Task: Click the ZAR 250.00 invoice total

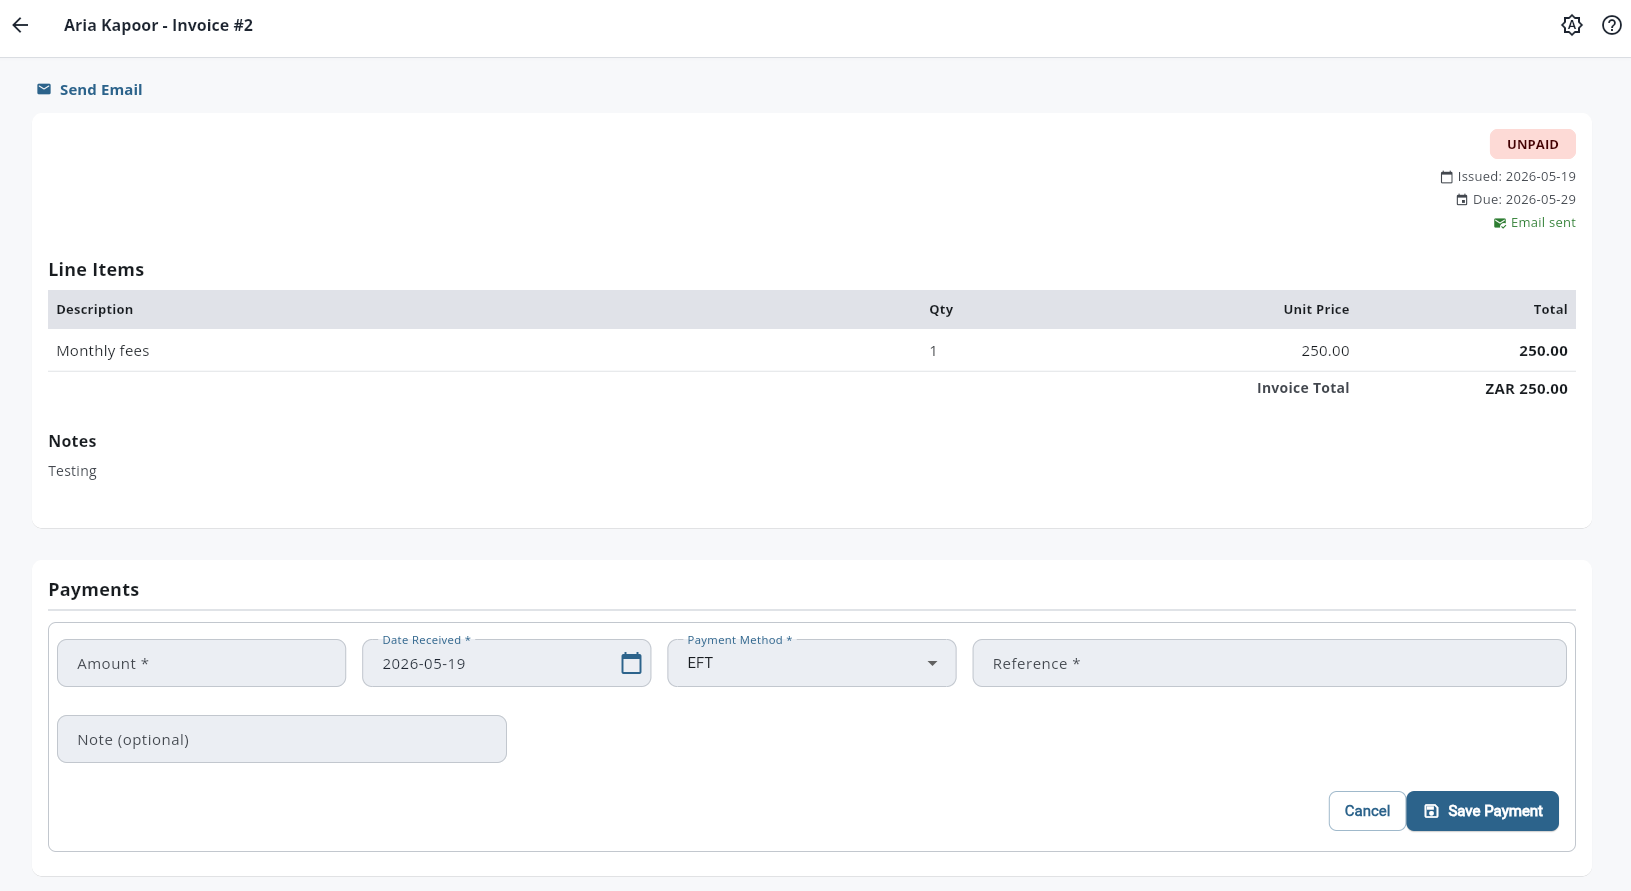Action: (x=1526, y=389)
